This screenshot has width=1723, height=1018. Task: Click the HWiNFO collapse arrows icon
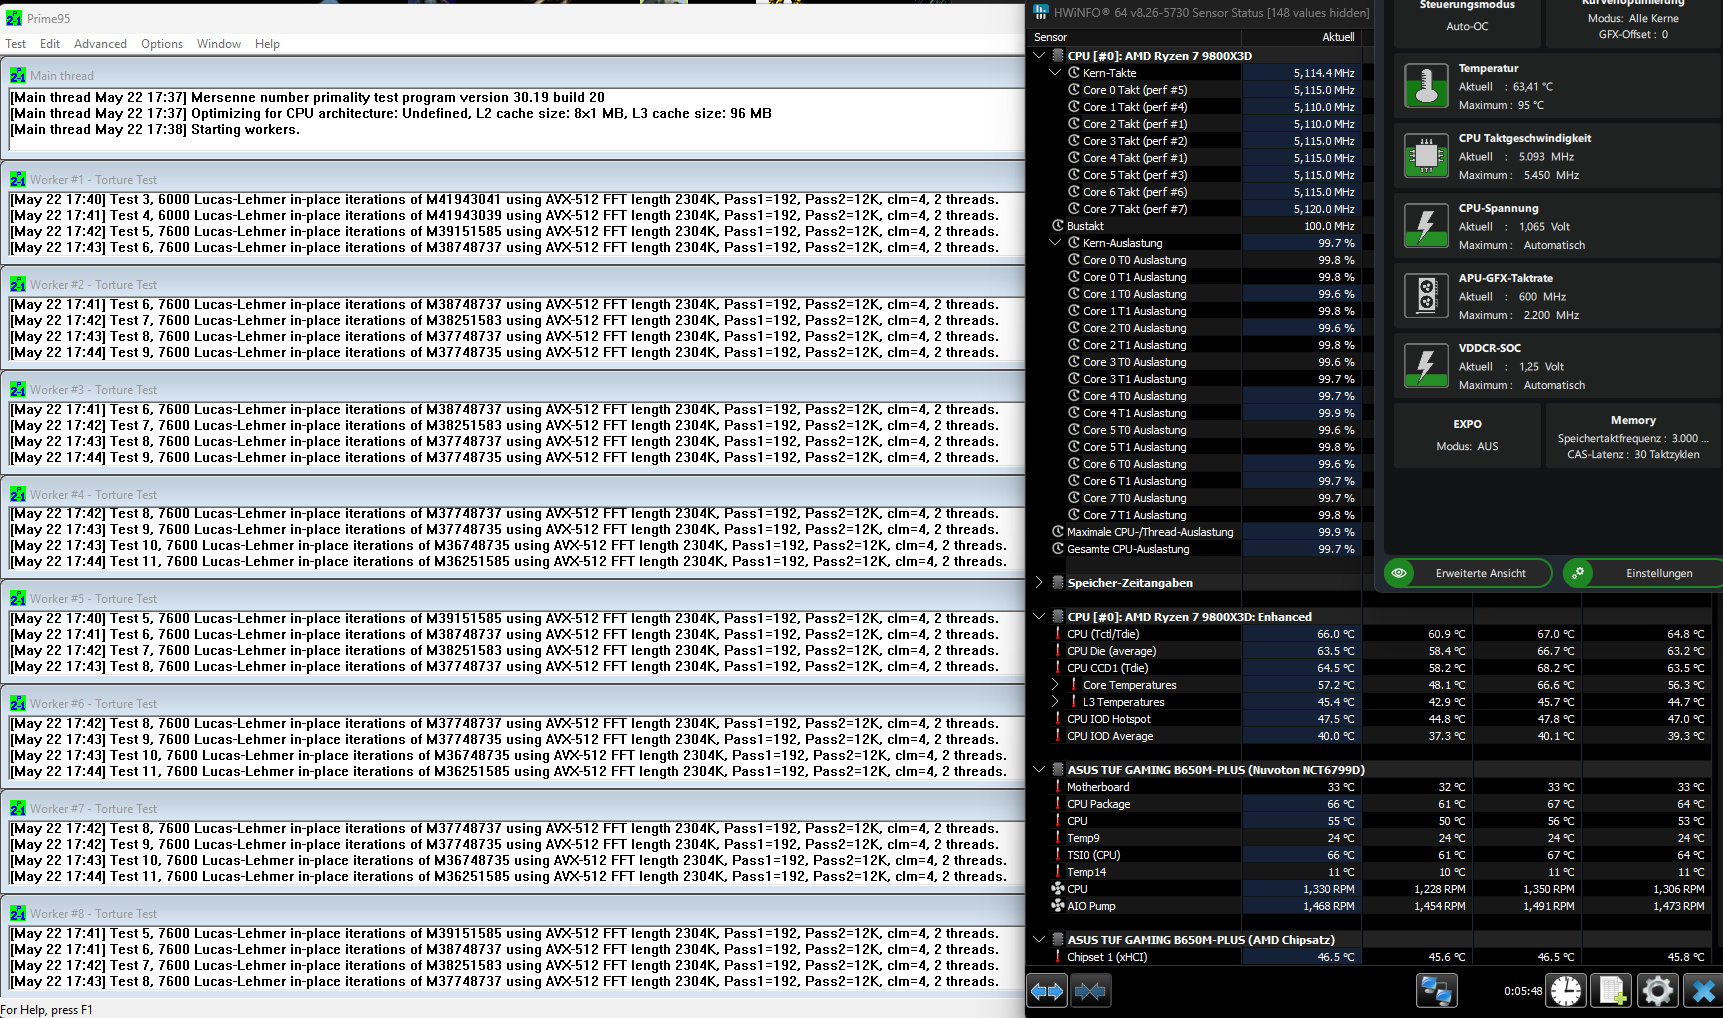pyautogui.click(x=1090, y=991)
